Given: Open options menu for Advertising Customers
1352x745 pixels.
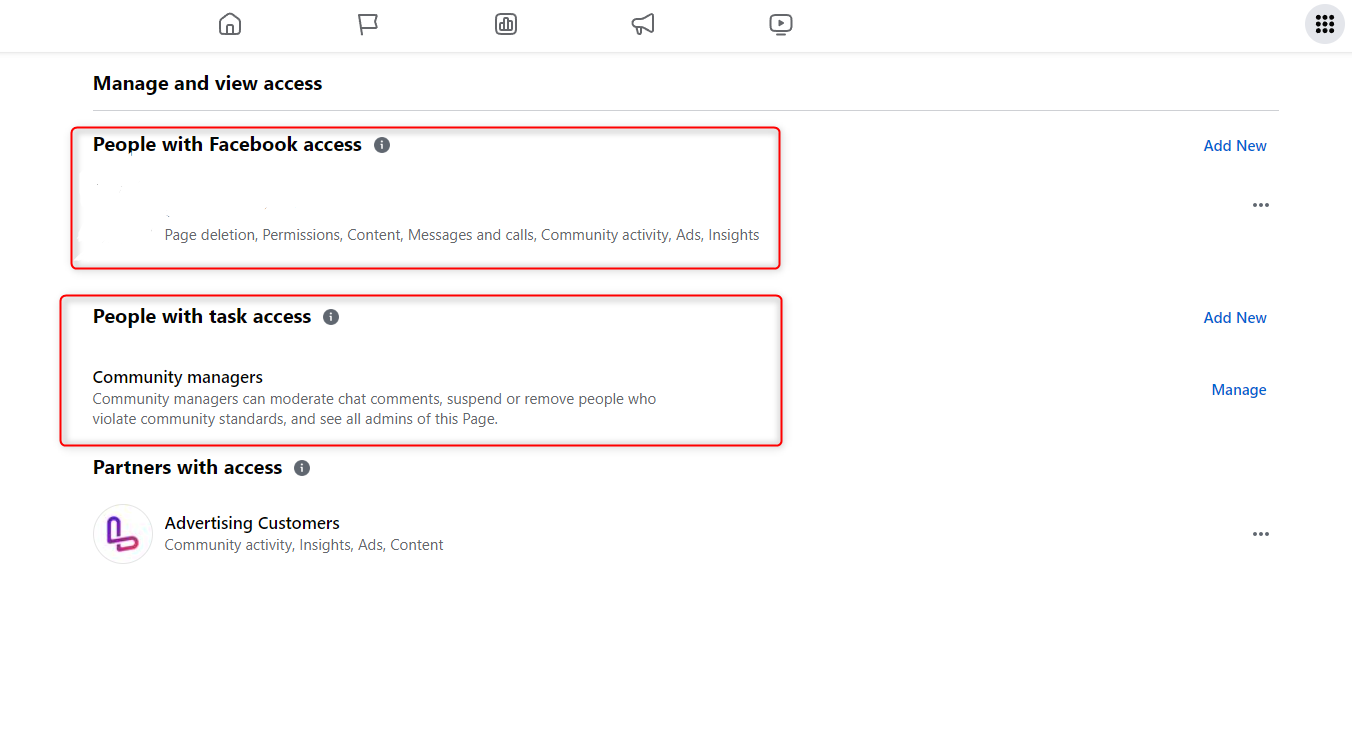Looking at the screenshot, I should coord(1261,534).
